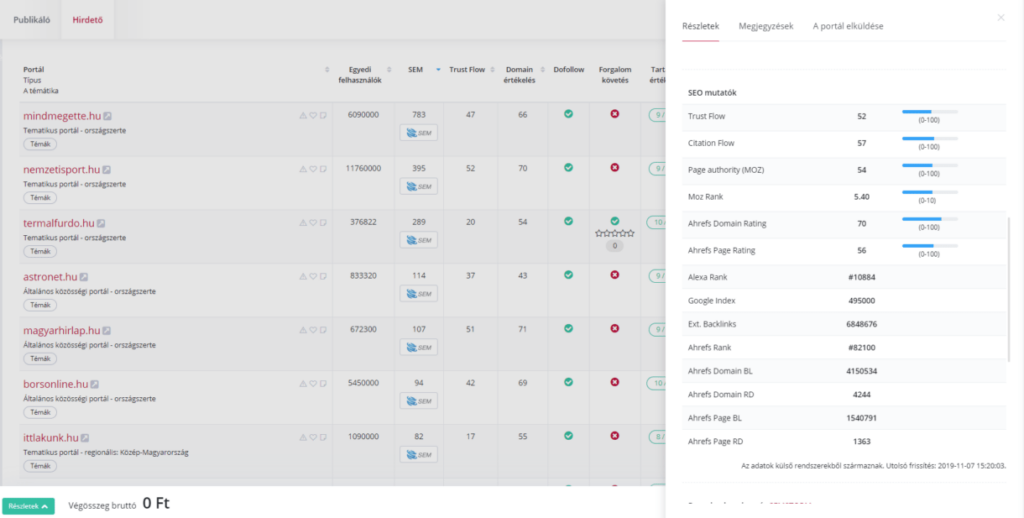Expand the green Részletek button at bottom
1024x518 pixels.
(28, 506)
